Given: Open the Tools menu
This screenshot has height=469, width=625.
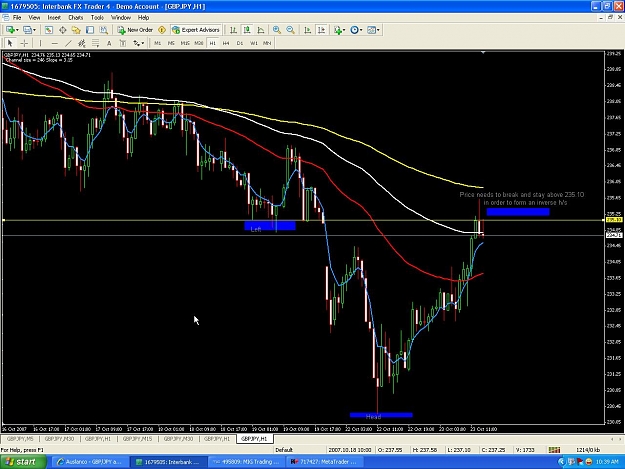Looking at the screenshot, I should (97, 18).
